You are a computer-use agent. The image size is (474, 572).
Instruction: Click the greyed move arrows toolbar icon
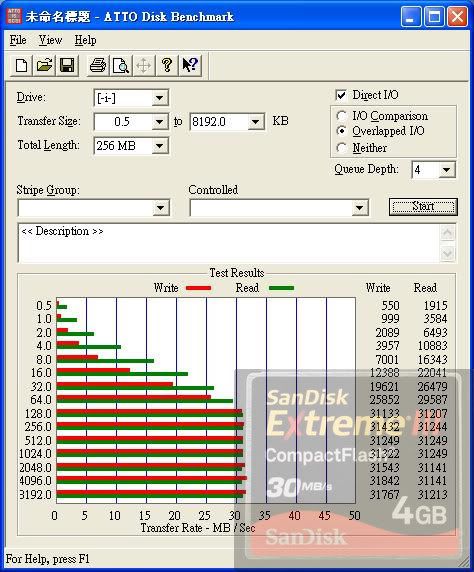click(x=143, y=66)
